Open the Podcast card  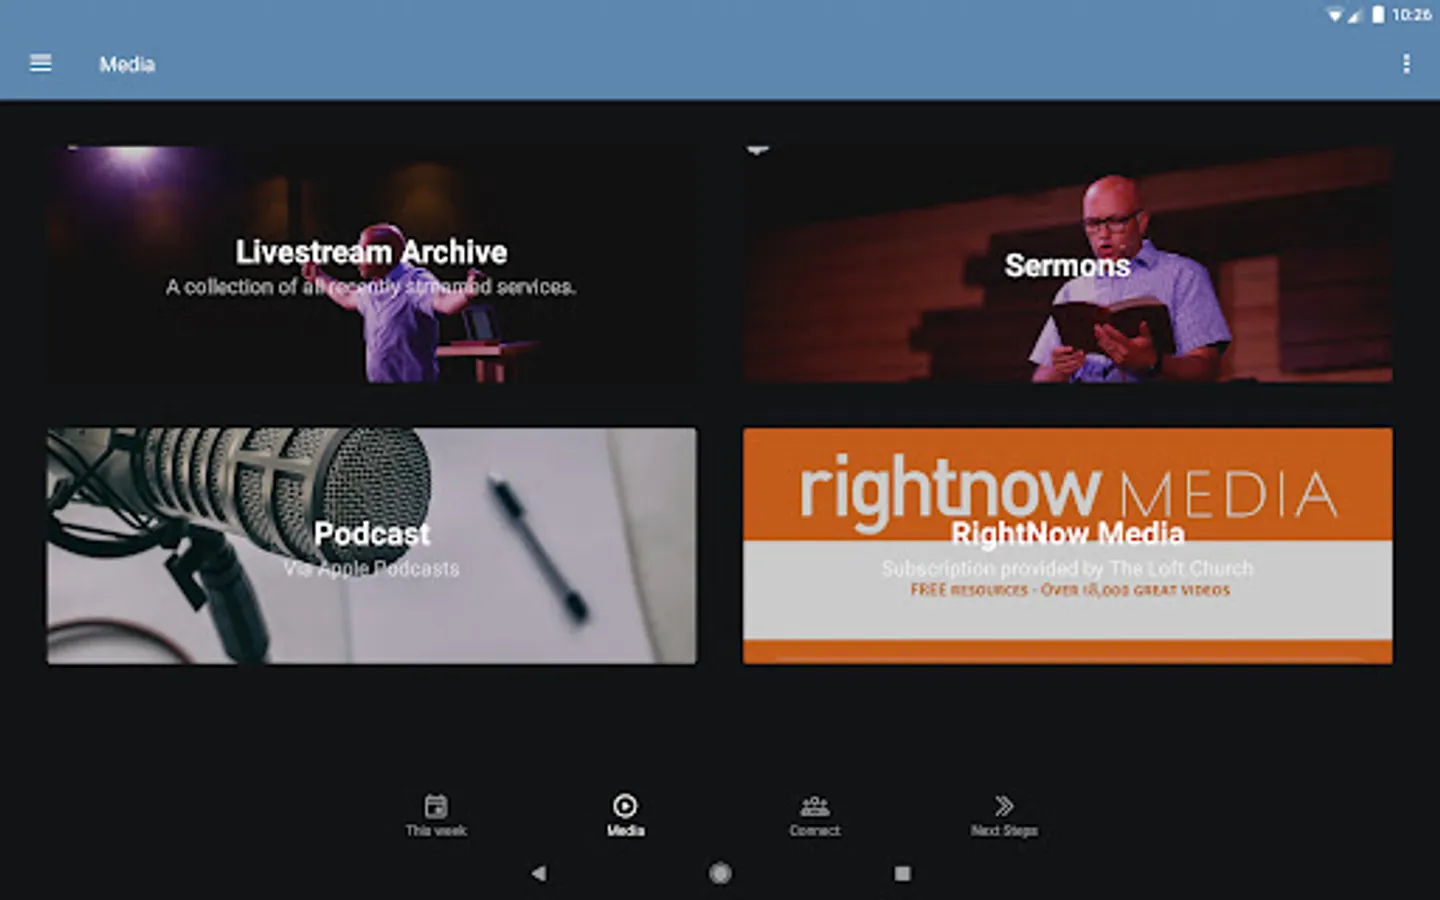pos(372,546)
